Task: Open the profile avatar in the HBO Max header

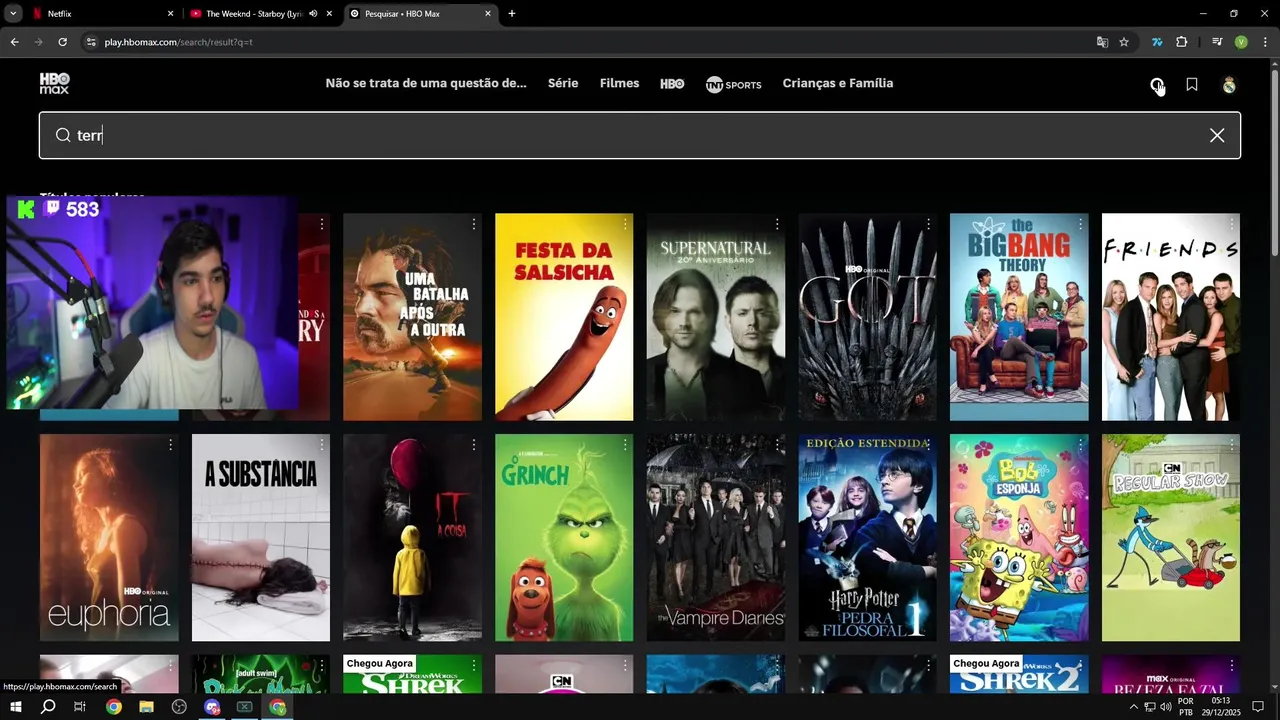Action: click(1229, 85)
